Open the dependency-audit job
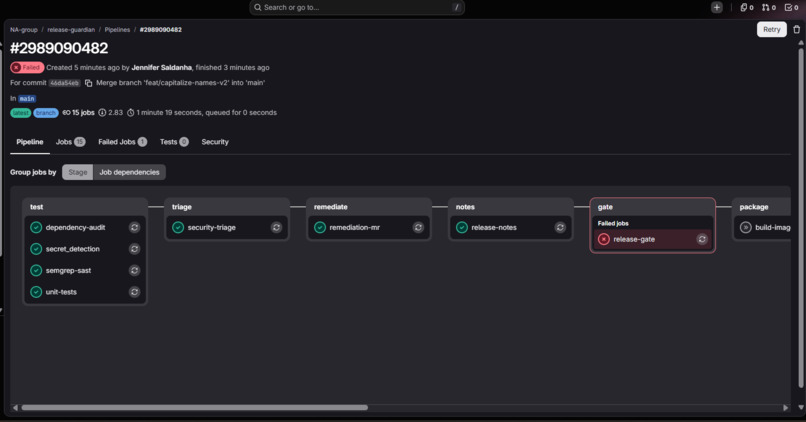The image size is (806, 422). [x=76, y=227]
